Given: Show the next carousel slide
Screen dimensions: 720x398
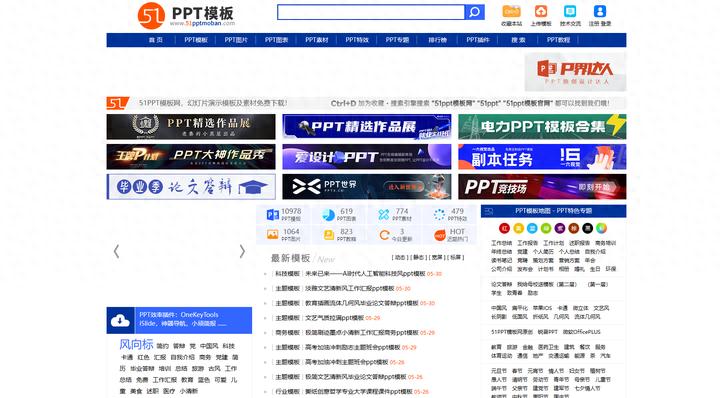Looking at the screenshot, I should tap(242, 251).
